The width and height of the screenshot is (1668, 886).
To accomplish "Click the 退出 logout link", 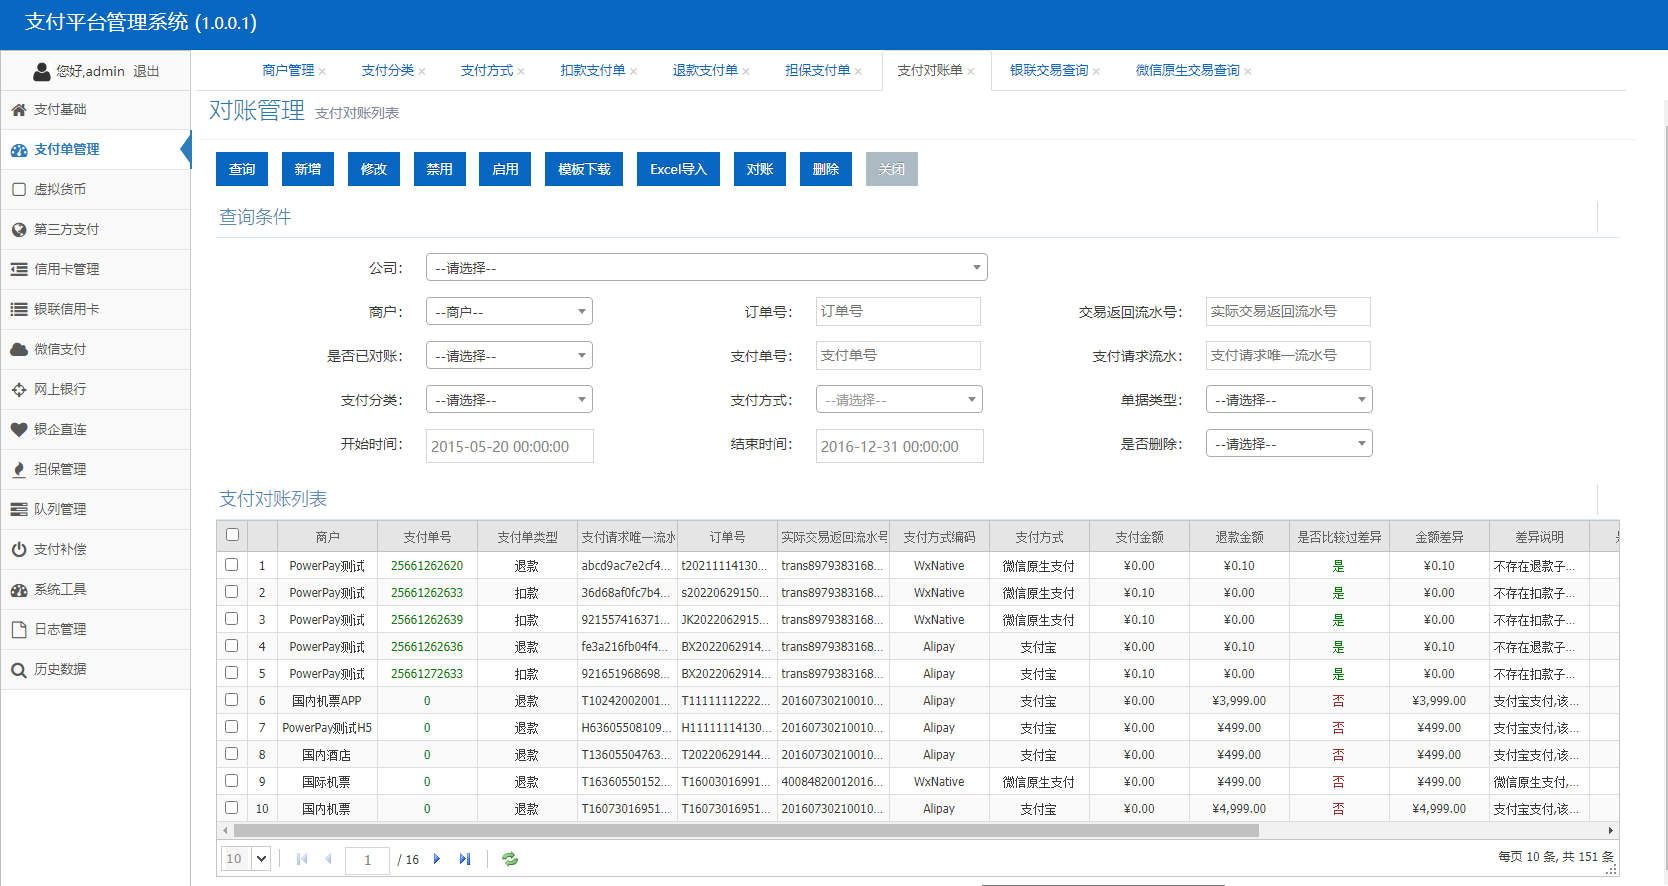I will click(x=146, y=72).
